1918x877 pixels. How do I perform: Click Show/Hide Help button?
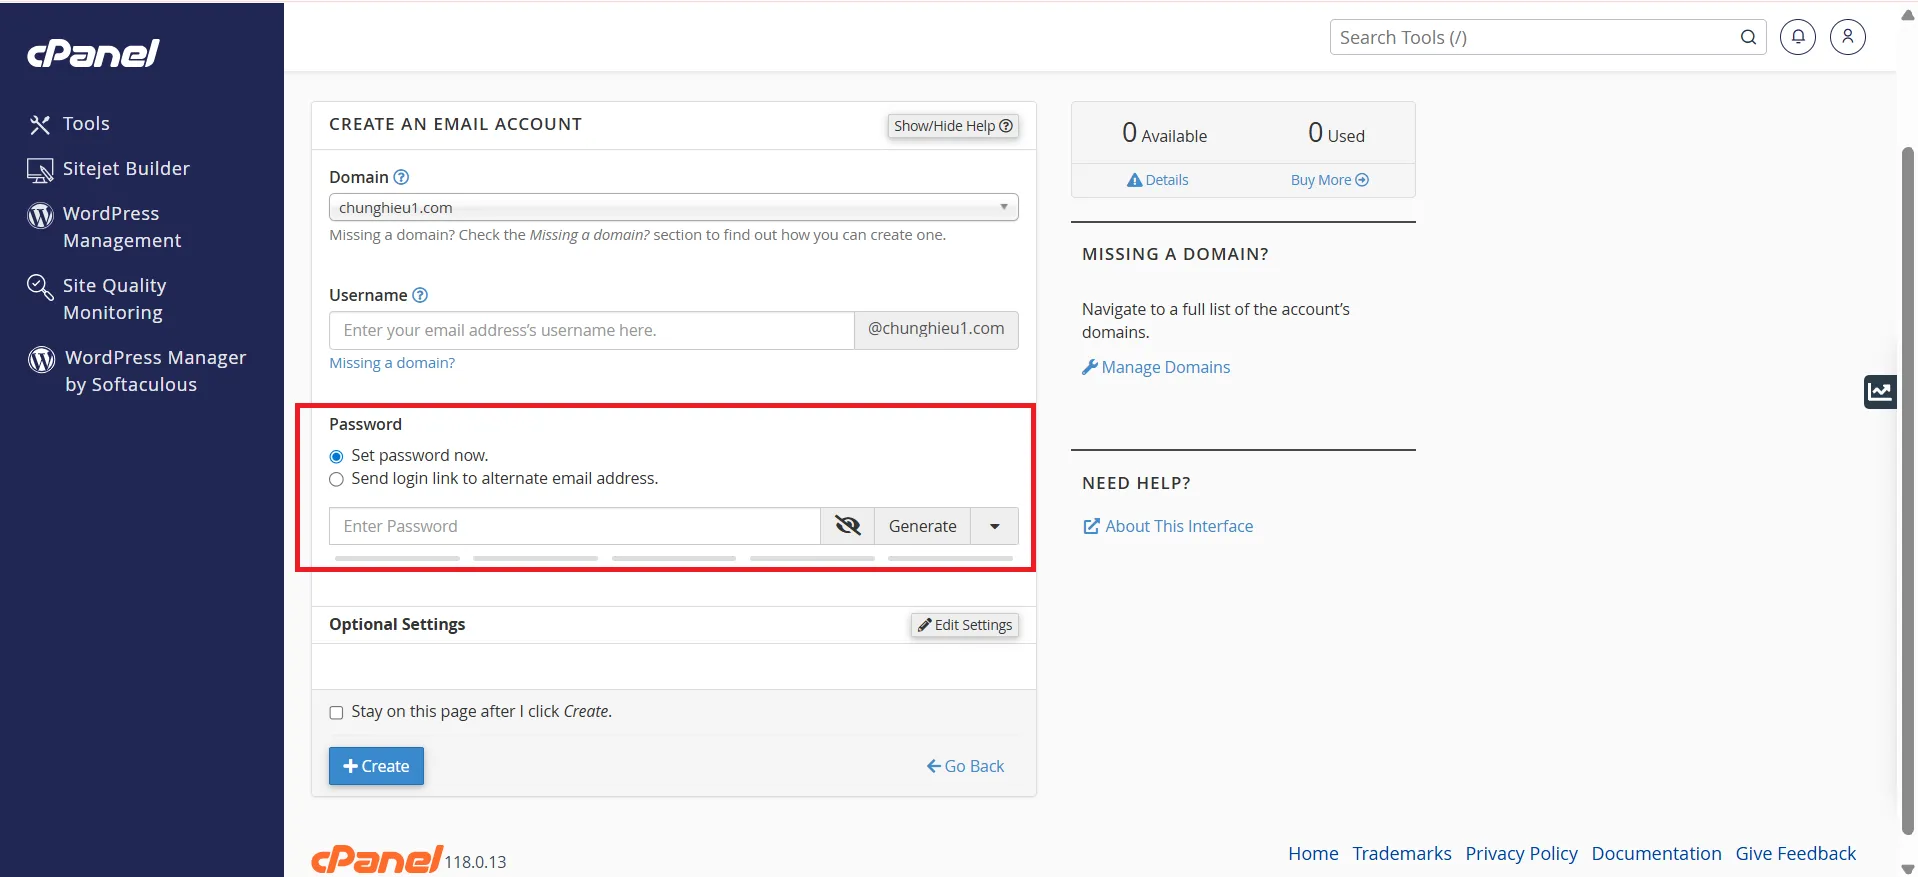953,126
